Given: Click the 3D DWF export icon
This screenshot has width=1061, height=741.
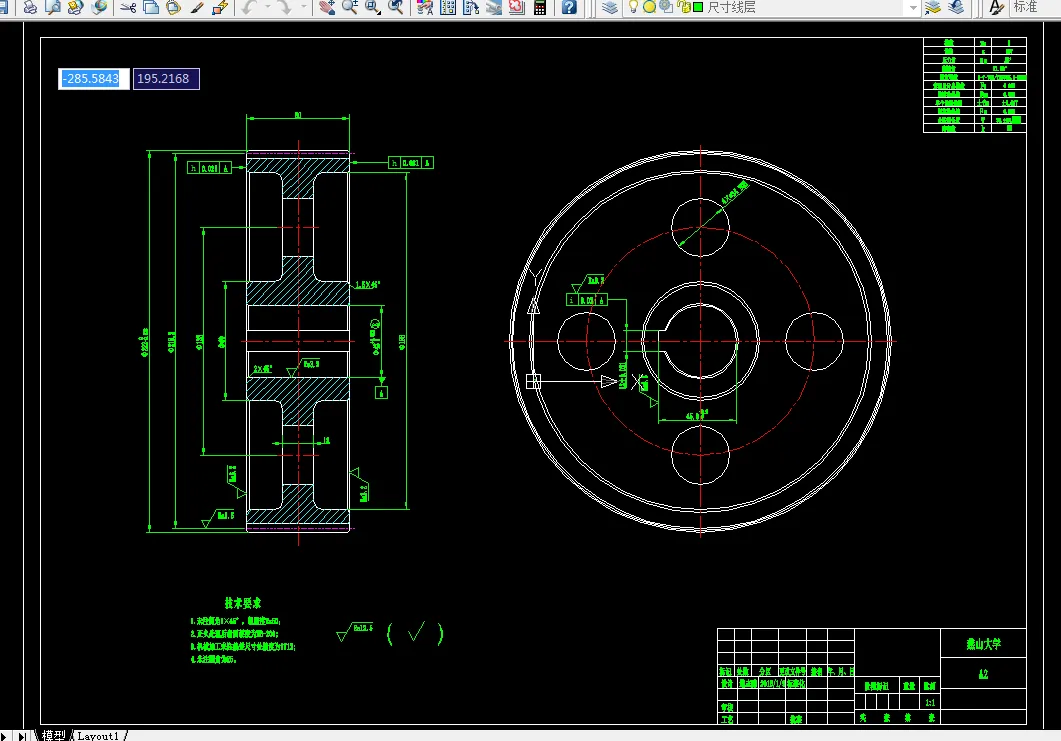Looking at the screenshot, I should click(99, 7).
